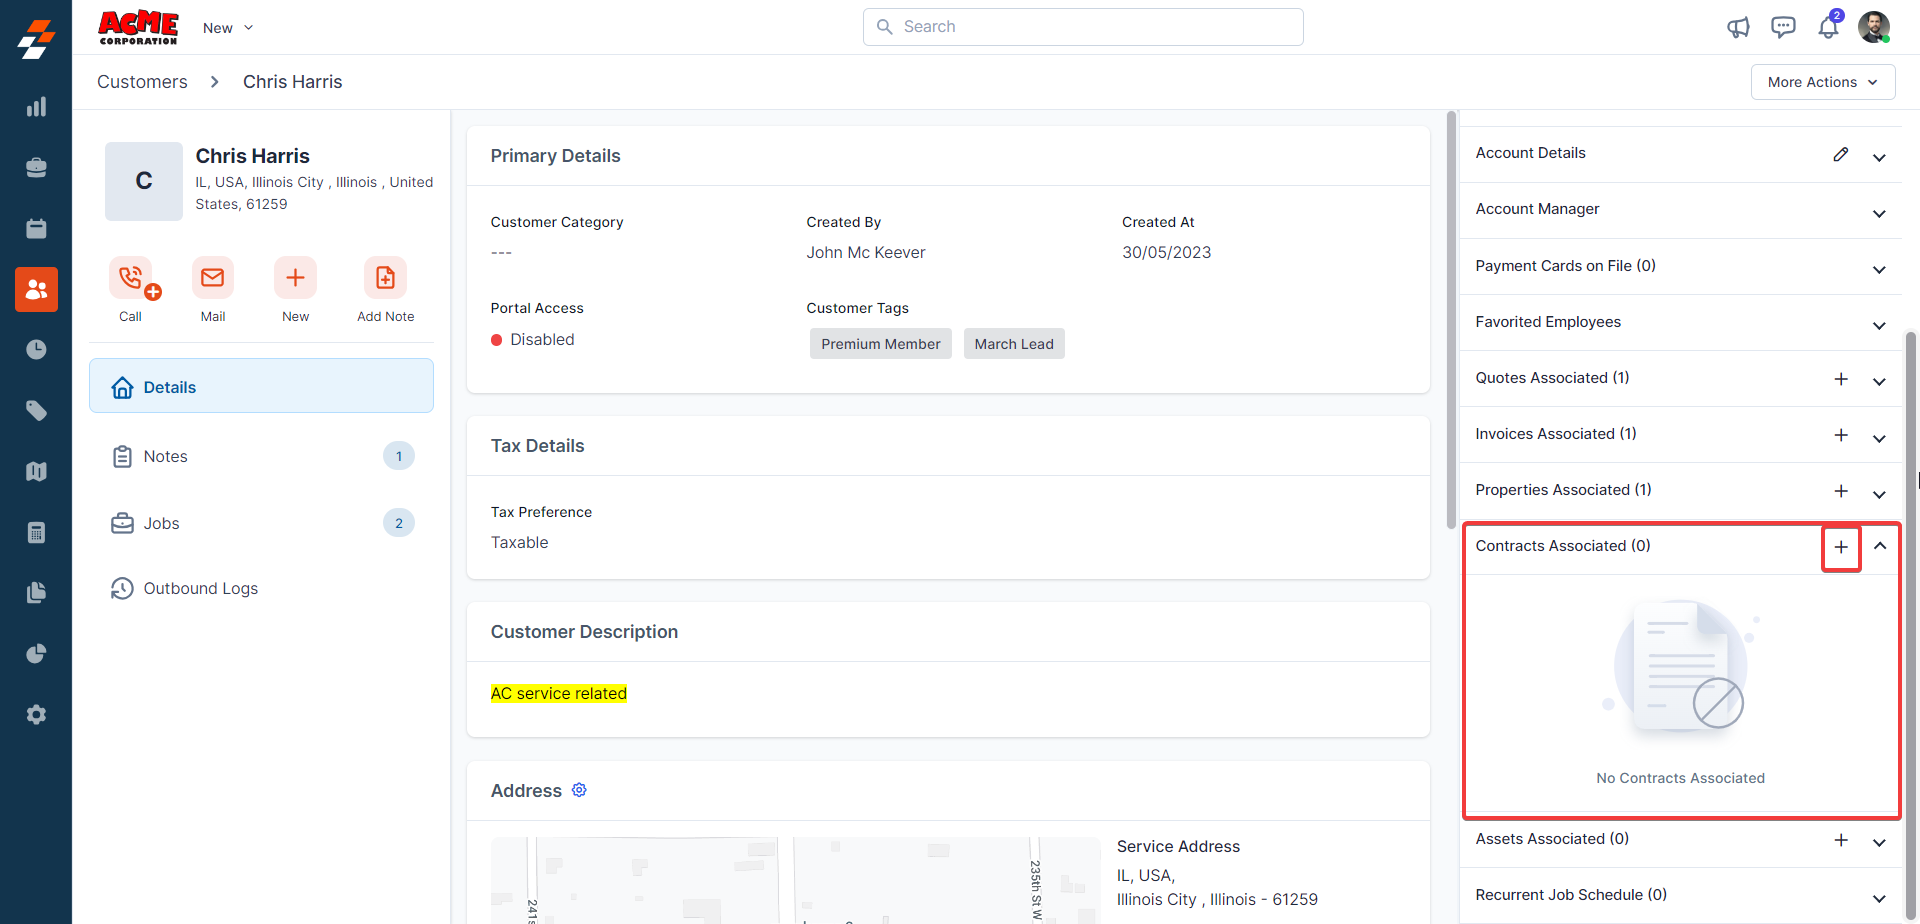This screenshot has height=924, width=1920.
Task: Go to Customers breadcrumb link
Action: point(142,82)
